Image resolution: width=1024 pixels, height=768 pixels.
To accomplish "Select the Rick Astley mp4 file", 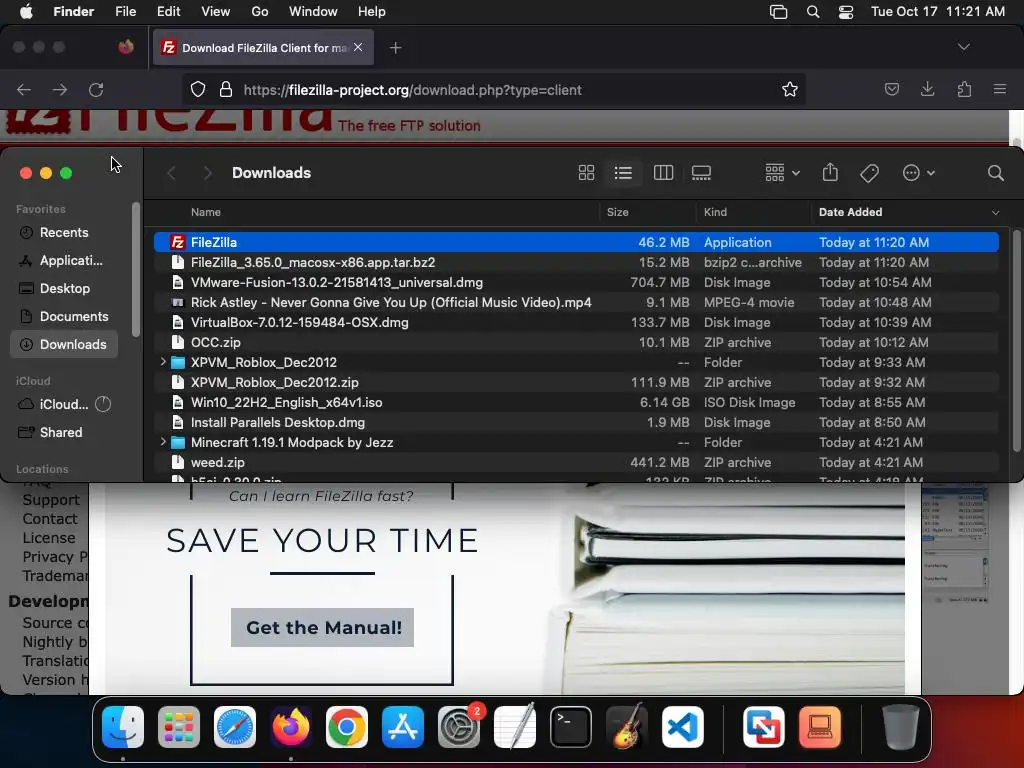I will [x=576, y=302].
